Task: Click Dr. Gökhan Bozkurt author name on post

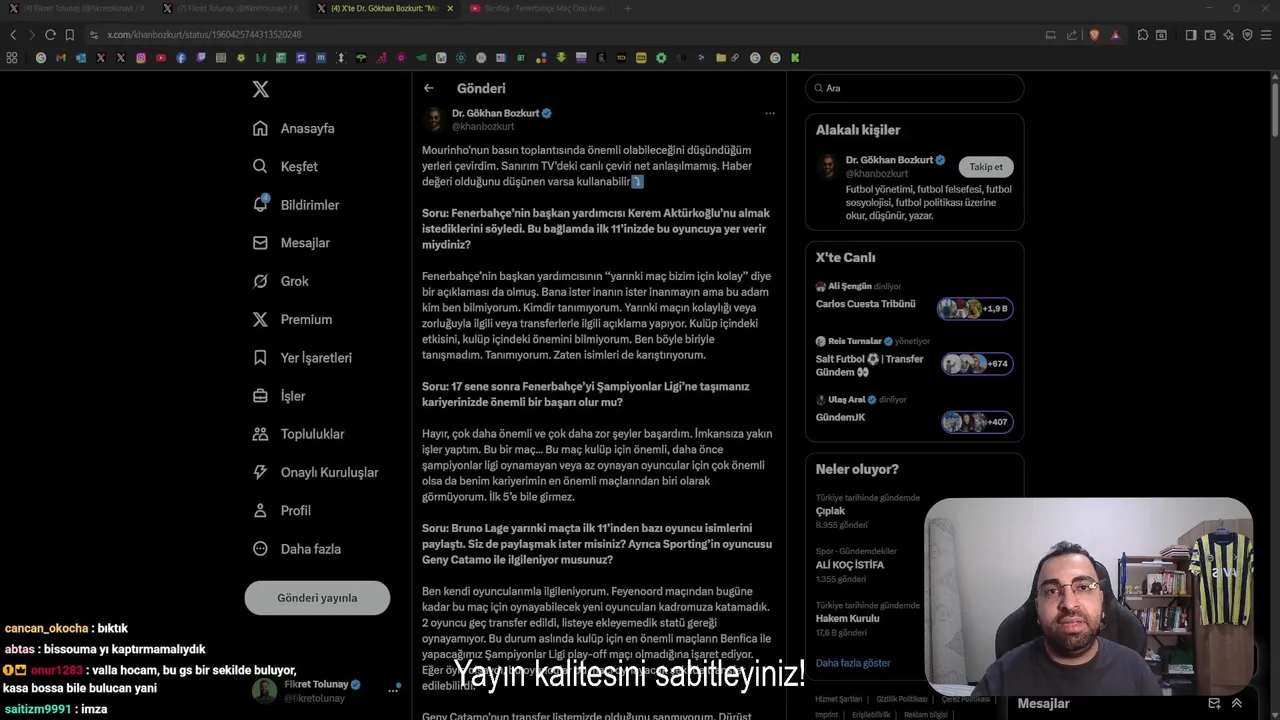Action: pyautogui.click(x=495, y=113)
